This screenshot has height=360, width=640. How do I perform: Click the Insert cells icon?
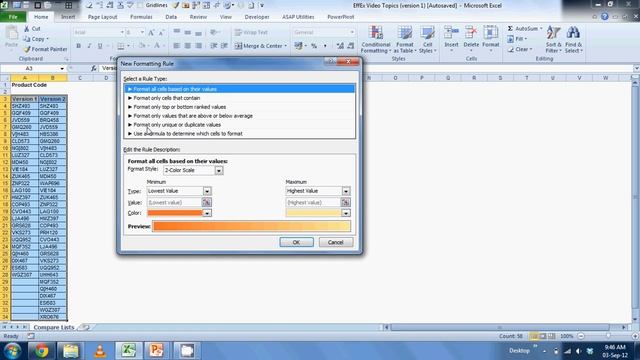[451, 33]
